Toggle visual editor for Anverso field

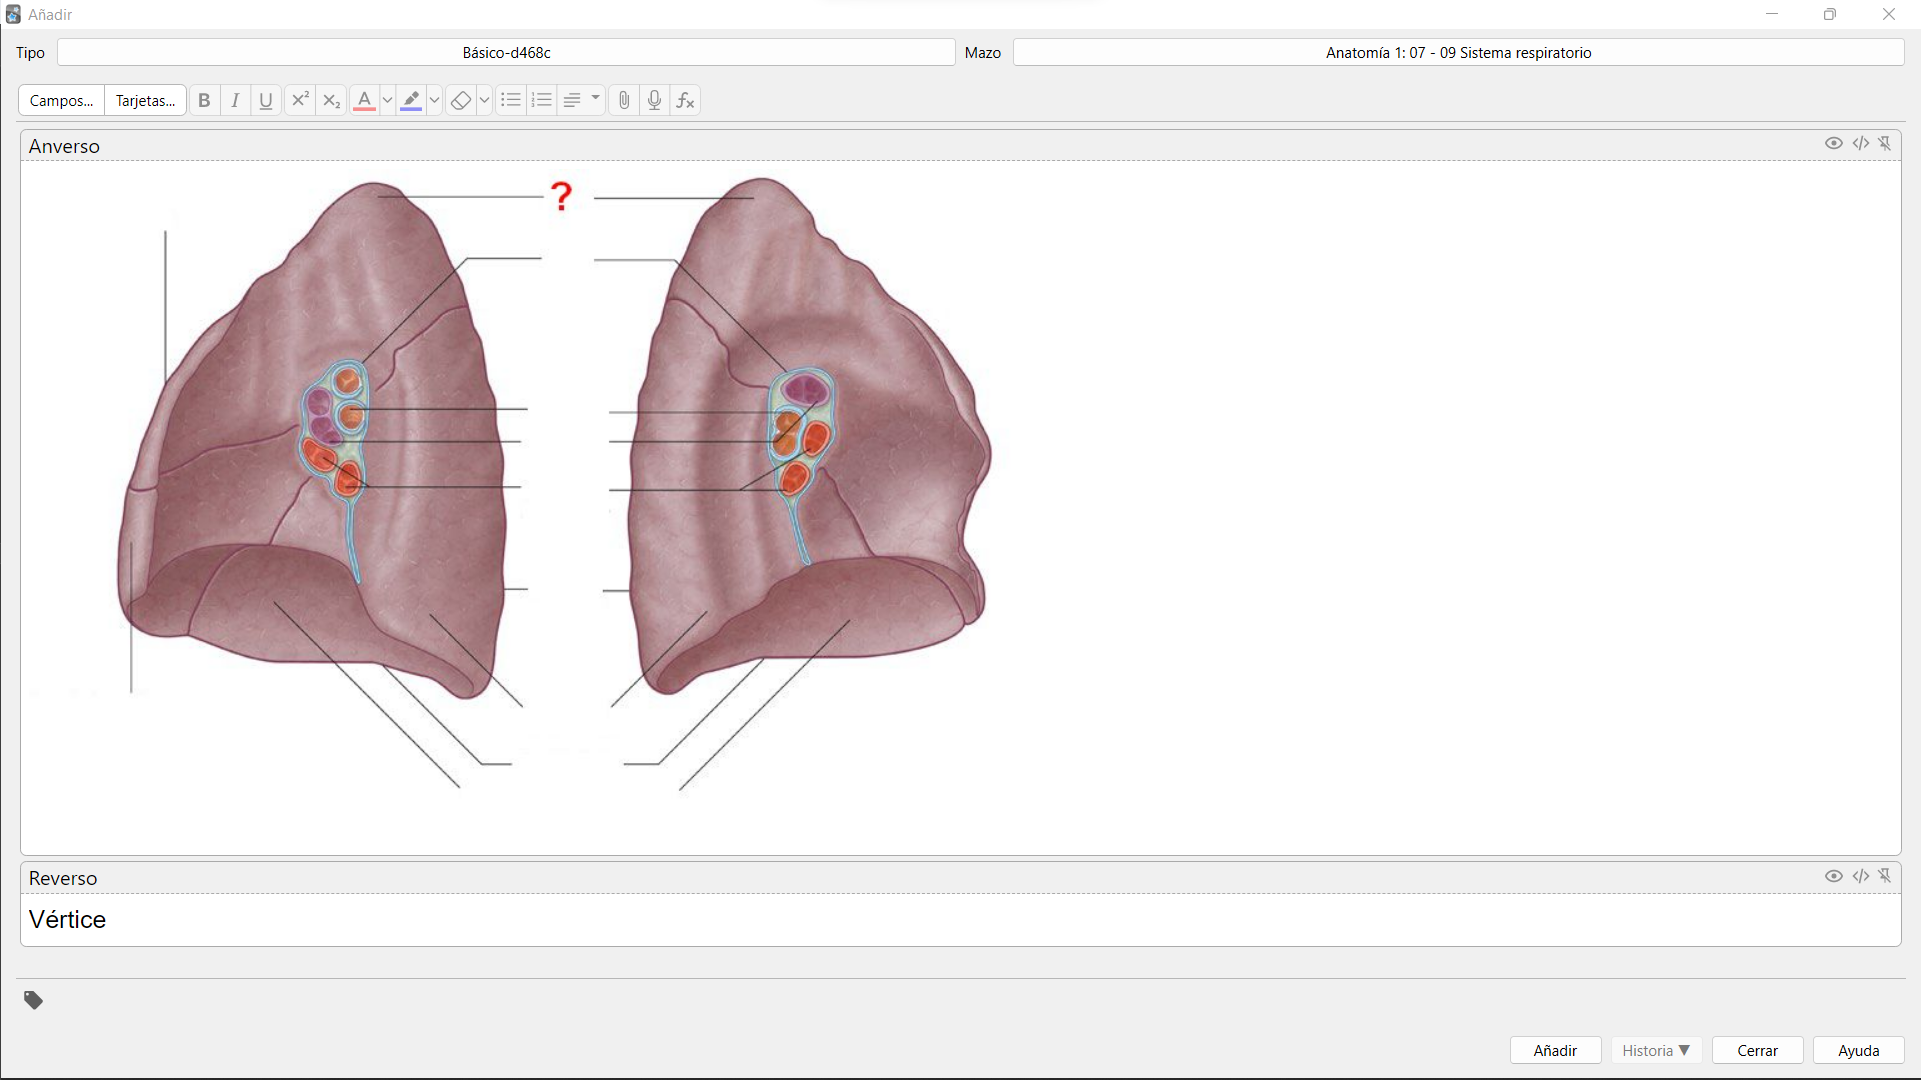pyautogui.click(x=1834, y=144)
